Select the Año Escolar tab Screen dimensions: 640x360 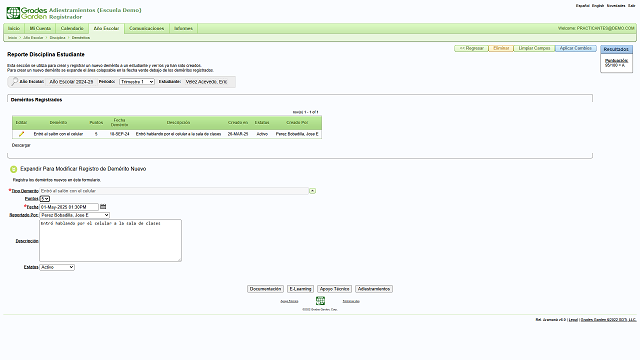coord(106,29)
